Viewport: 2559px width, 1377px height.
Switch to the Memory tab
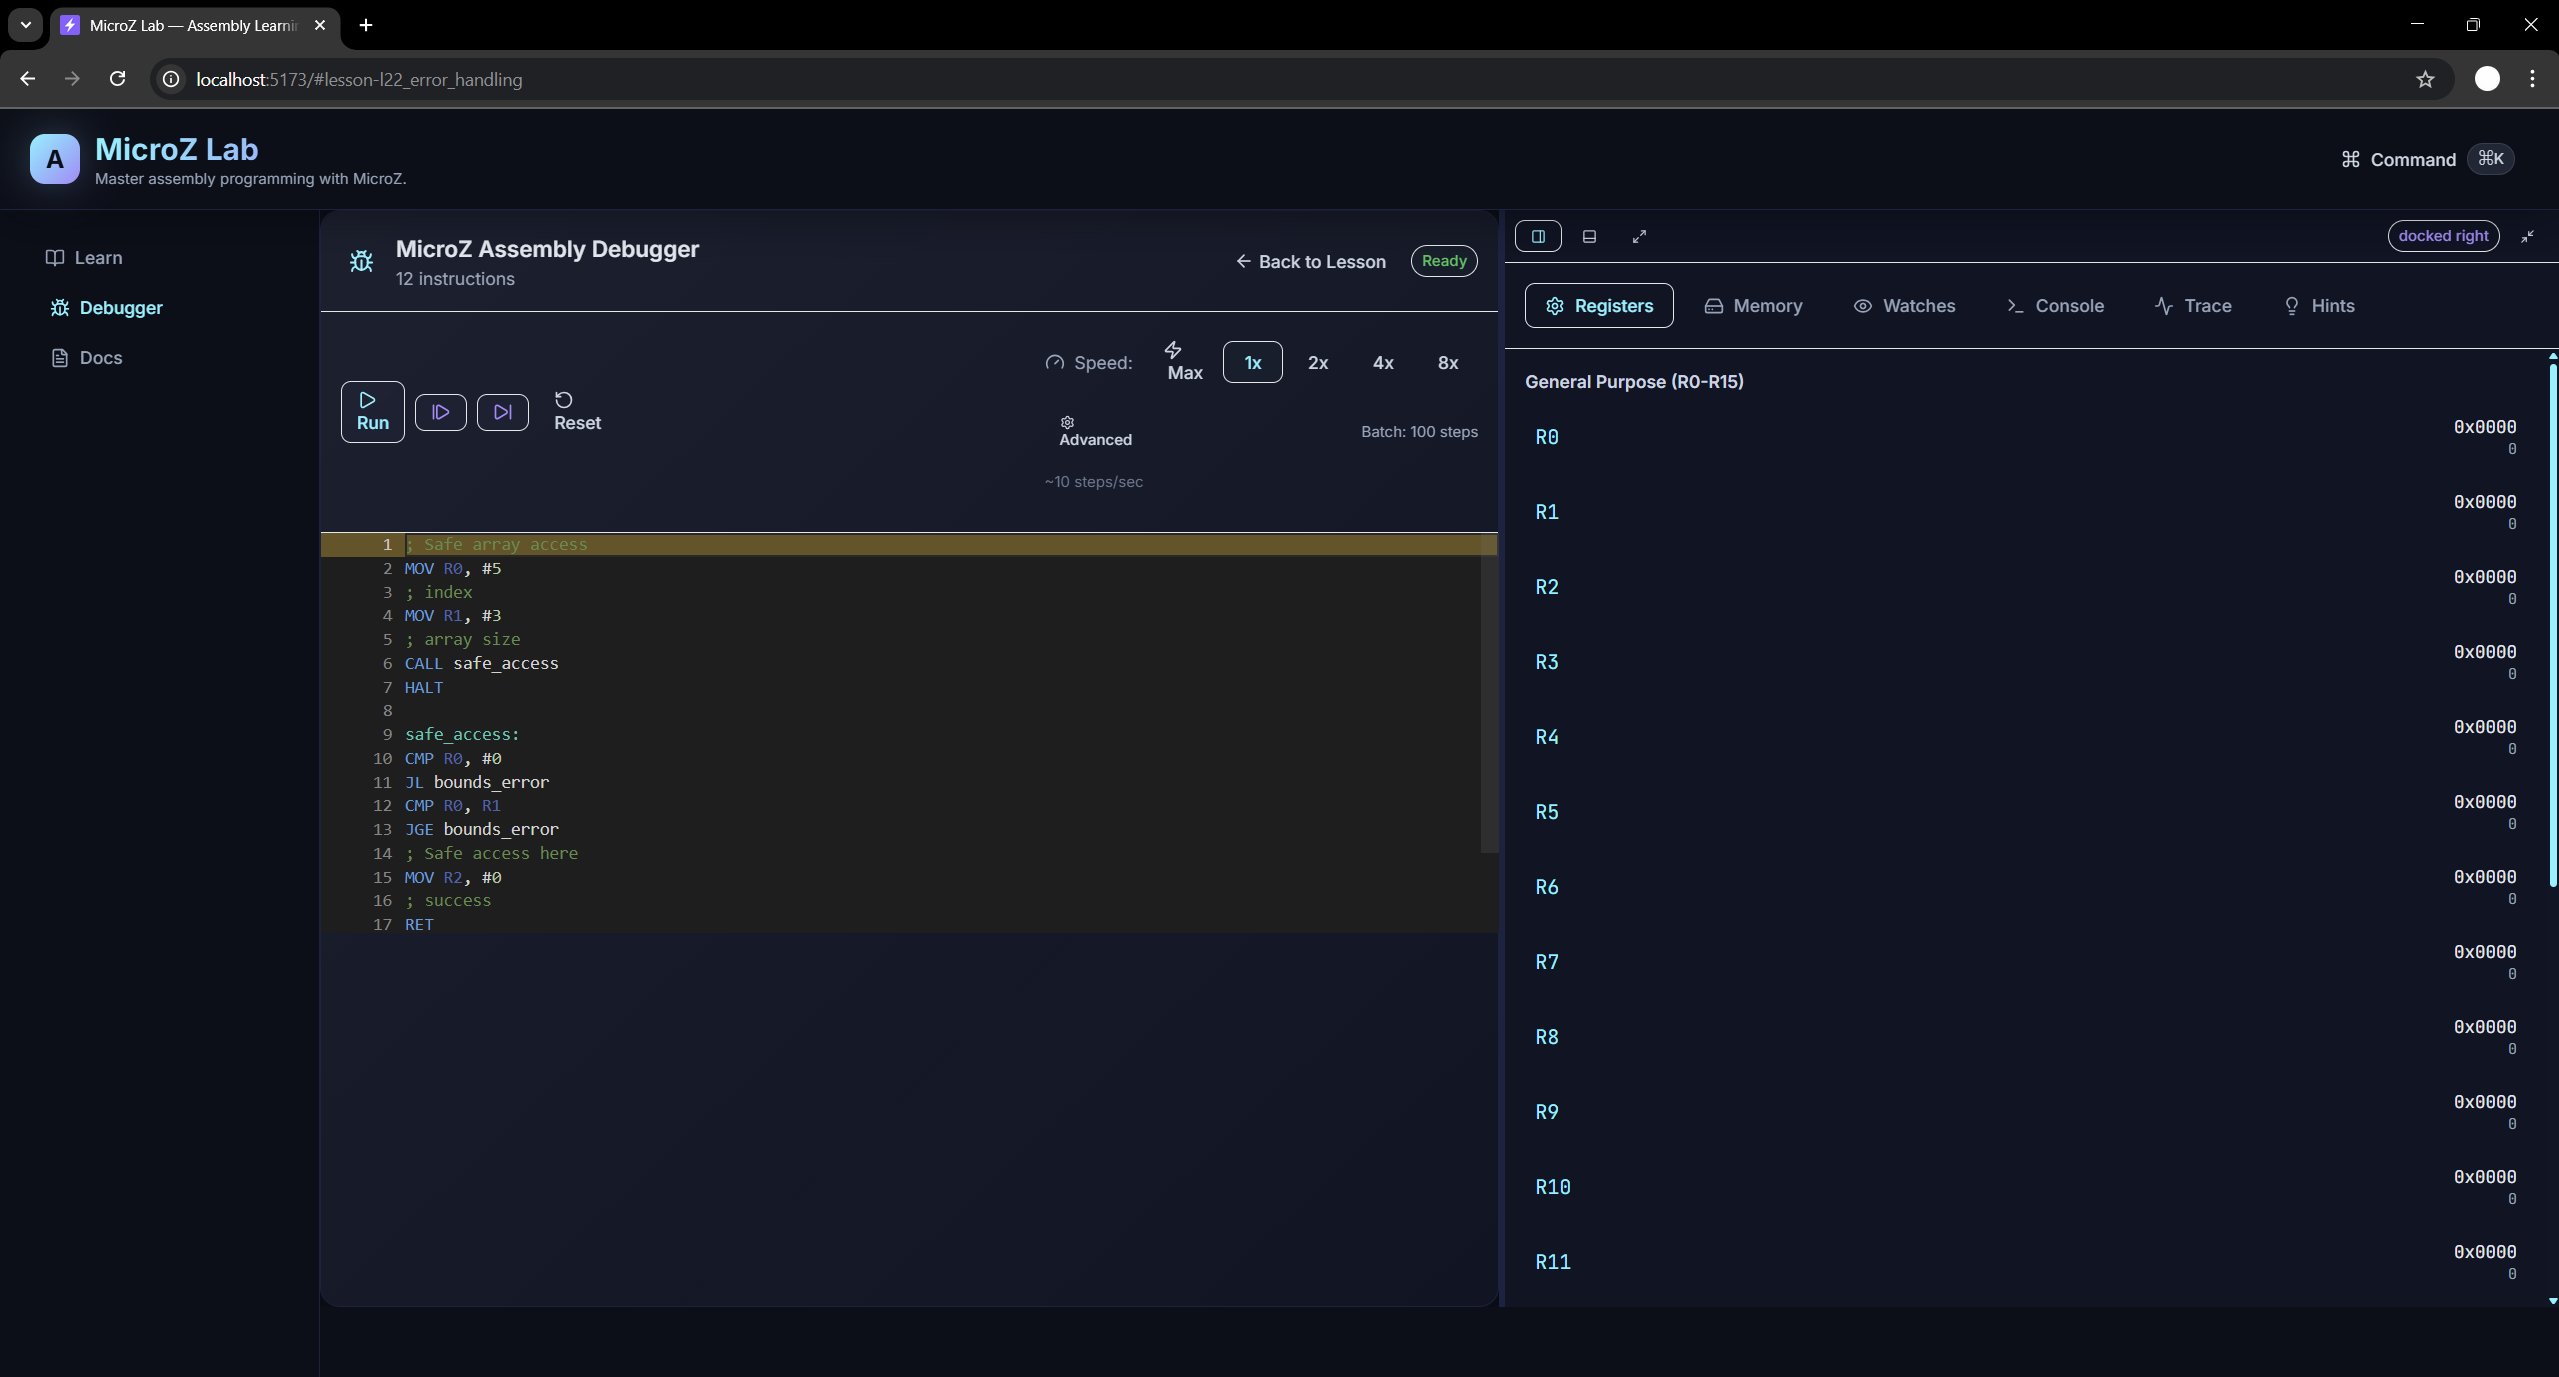[1752, 306]
